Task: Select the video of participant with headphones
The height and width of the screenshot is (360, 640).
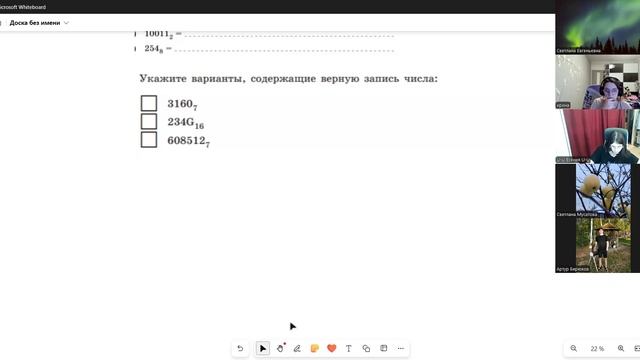Action: click(x=598, y=82)
